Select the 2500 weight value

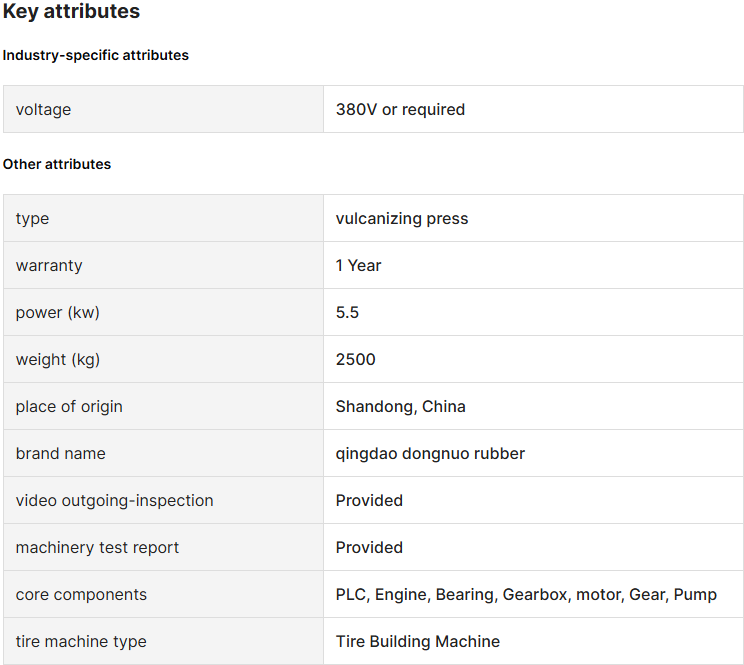click(x=355, y=360)
